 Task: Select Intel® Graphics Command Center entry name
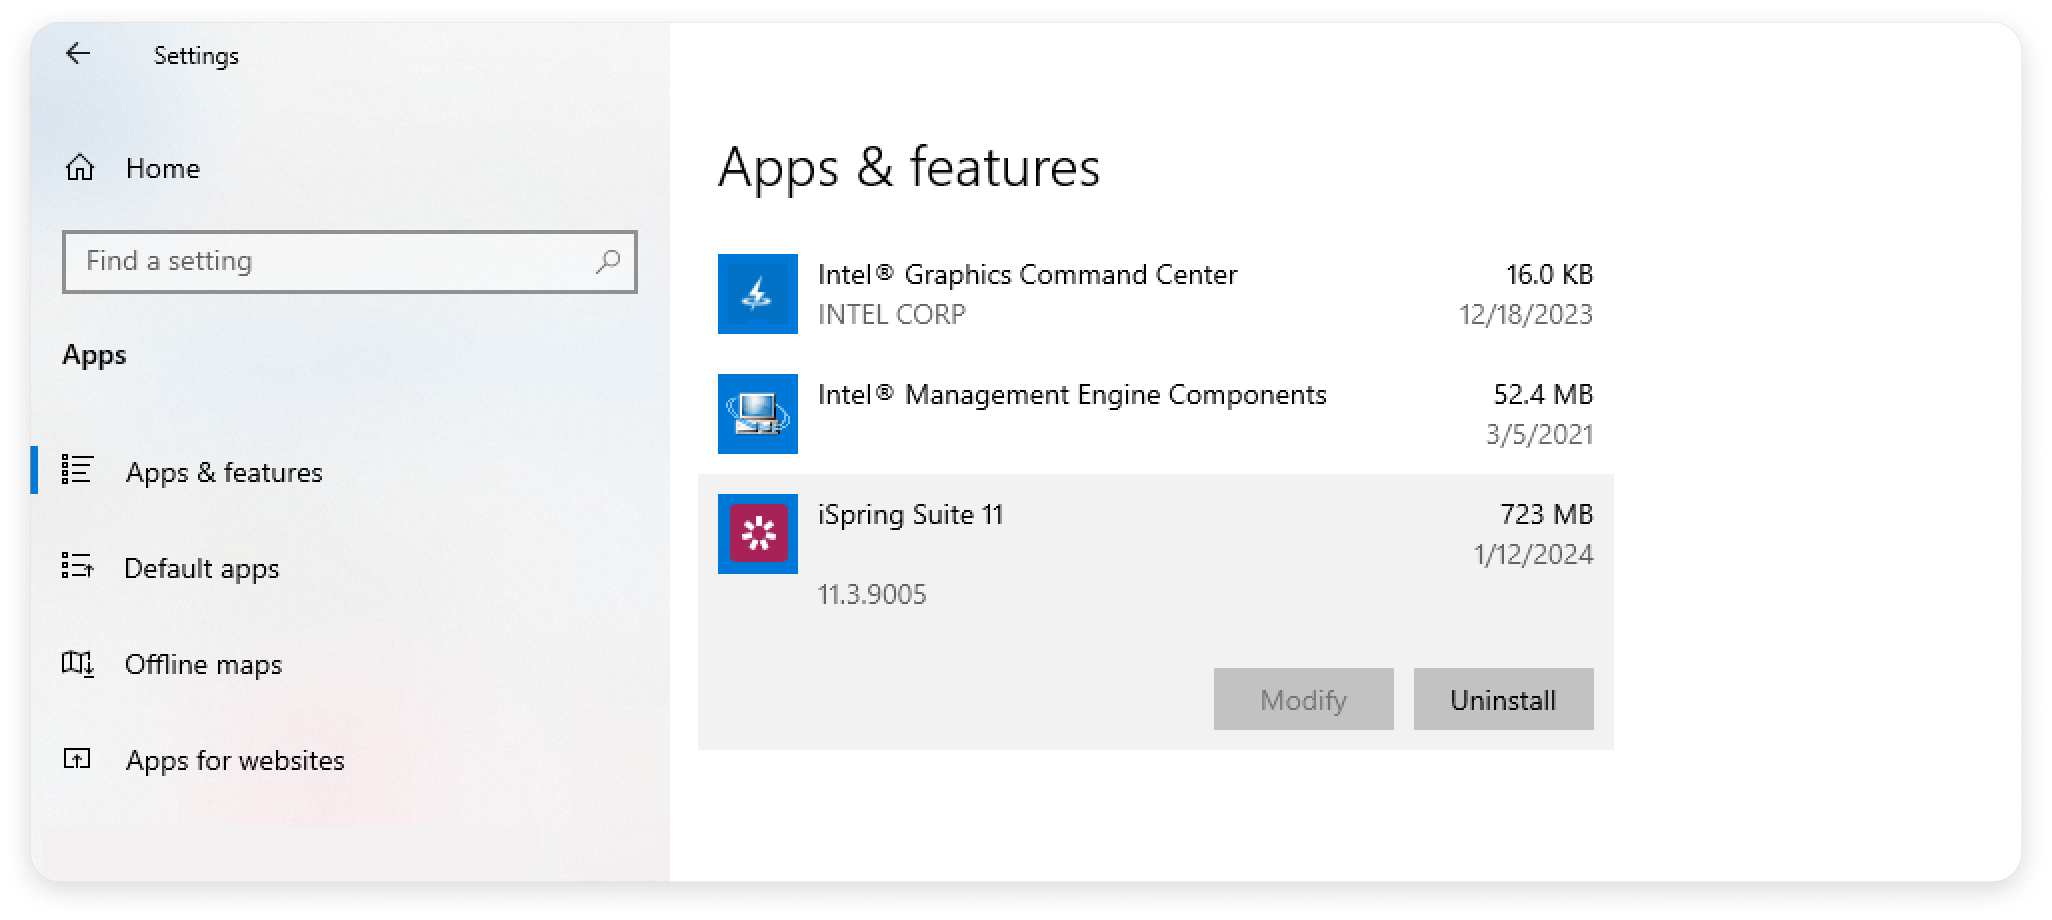[1027, 274]
